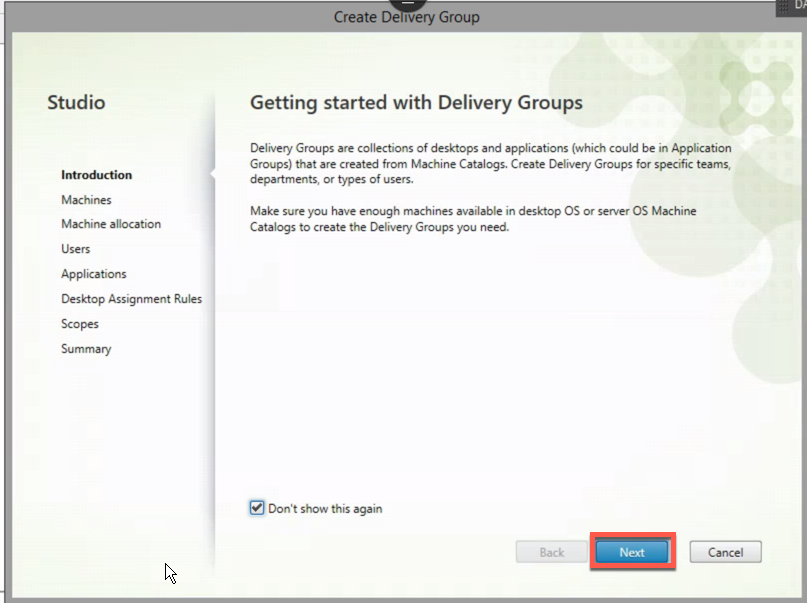Select the Users step in sidebar
This screenshot has width=807, height=603.
[75, 249]
